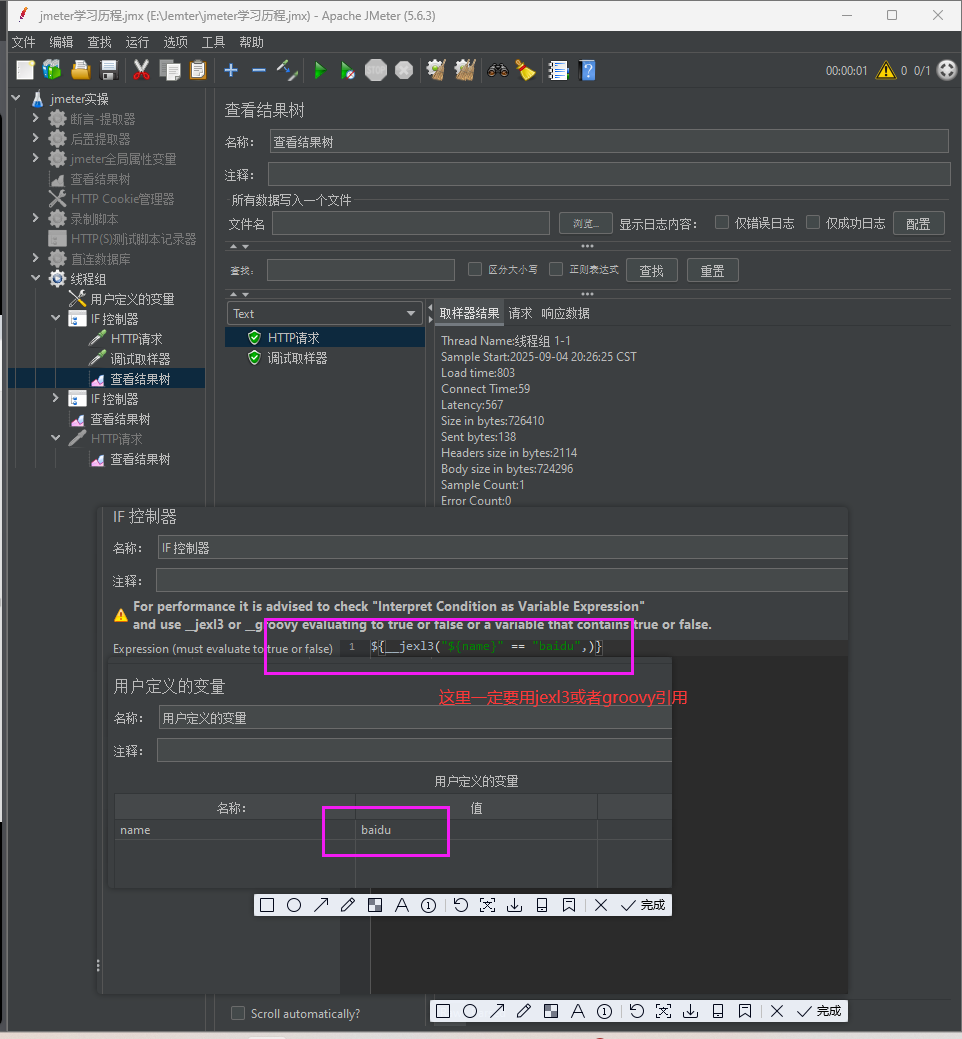
Task: Click the X cancel icon left of lower 完成
Action: coord(777,1011)
